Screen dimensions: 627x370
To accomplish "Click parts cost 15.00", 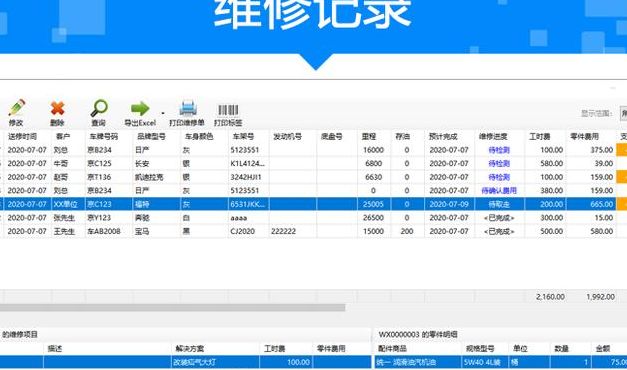I will [603, 218].
